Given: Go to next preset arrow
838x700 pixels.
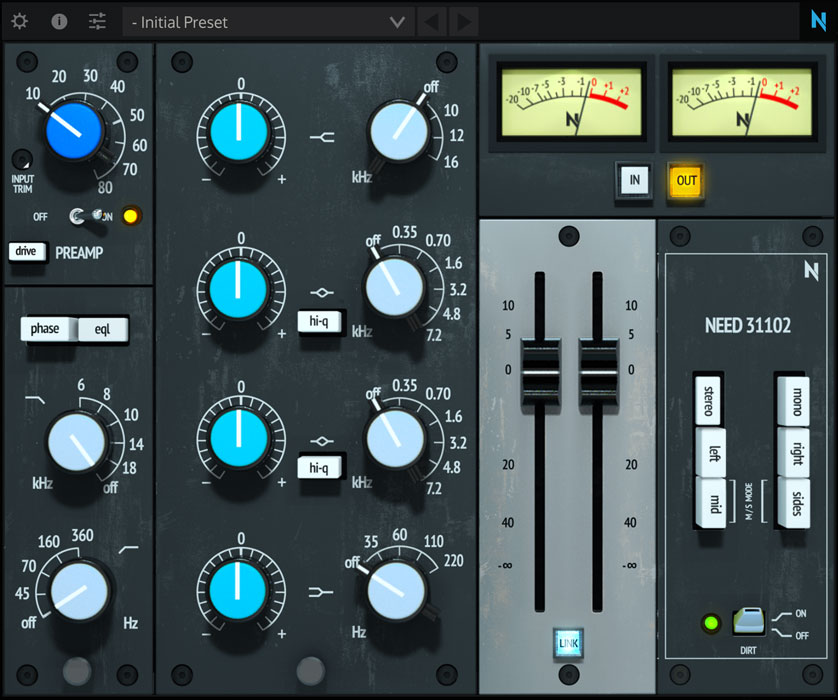Looking at the screenshot, I should coord(463,22).
